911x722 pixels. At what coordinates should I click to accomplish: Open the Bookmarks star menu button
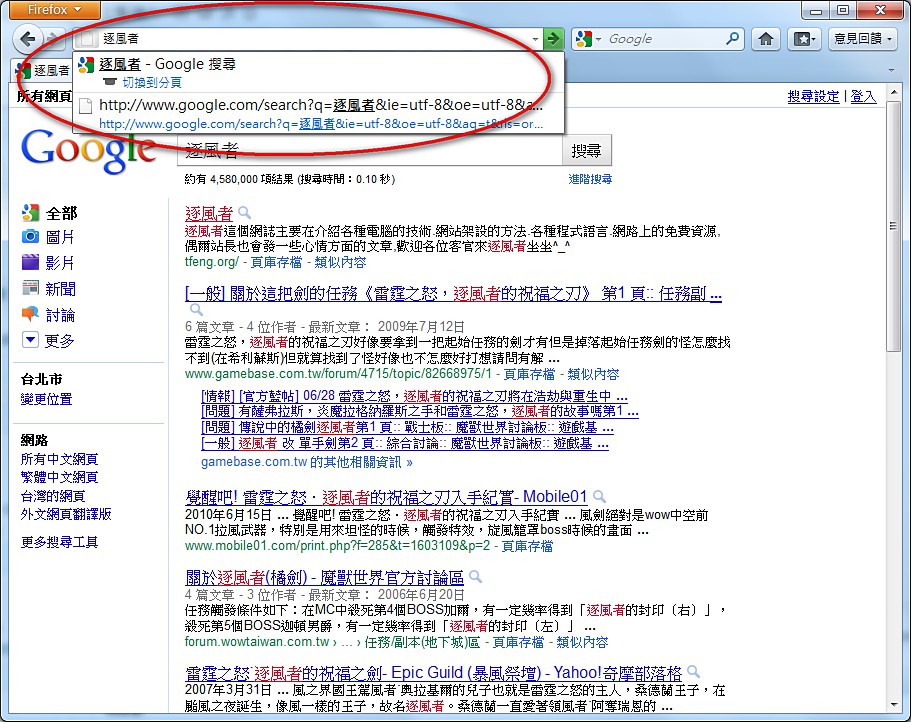tap(805, 39)
